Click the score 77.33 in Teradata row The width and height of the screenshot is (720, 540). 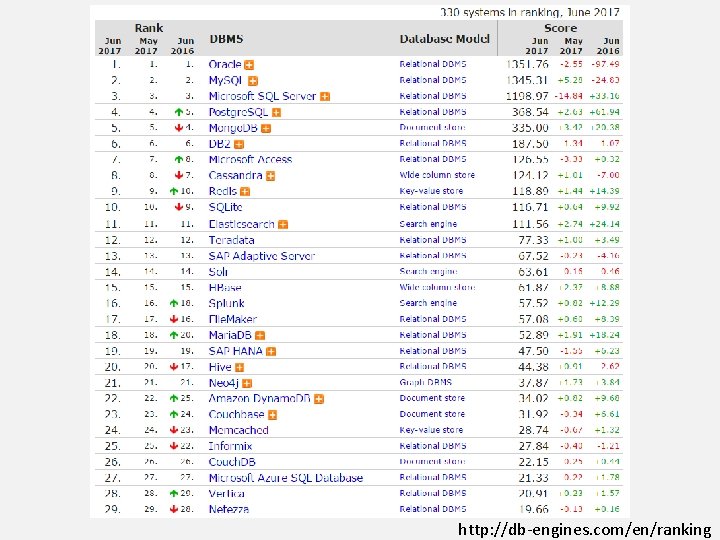[534, 240]
